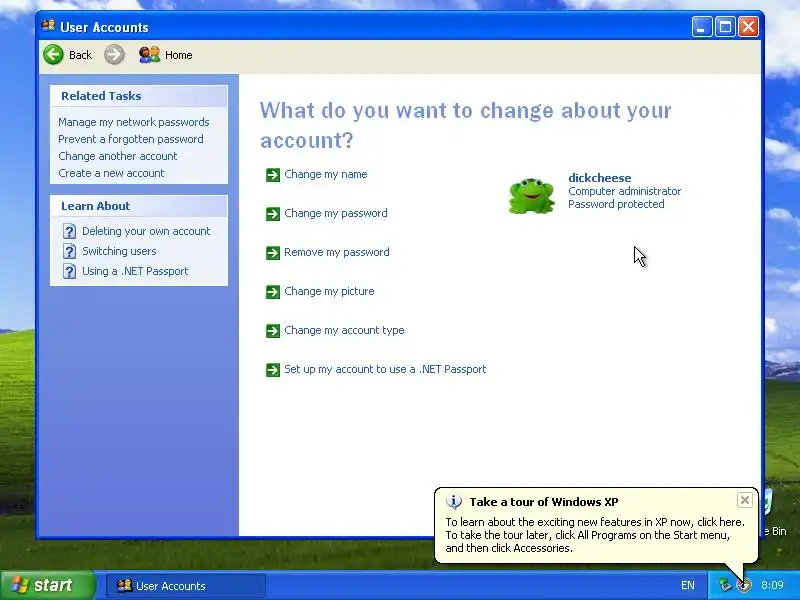
Task: Click the 8:09 taskbar clock
Action: click(x=772, y=585)
